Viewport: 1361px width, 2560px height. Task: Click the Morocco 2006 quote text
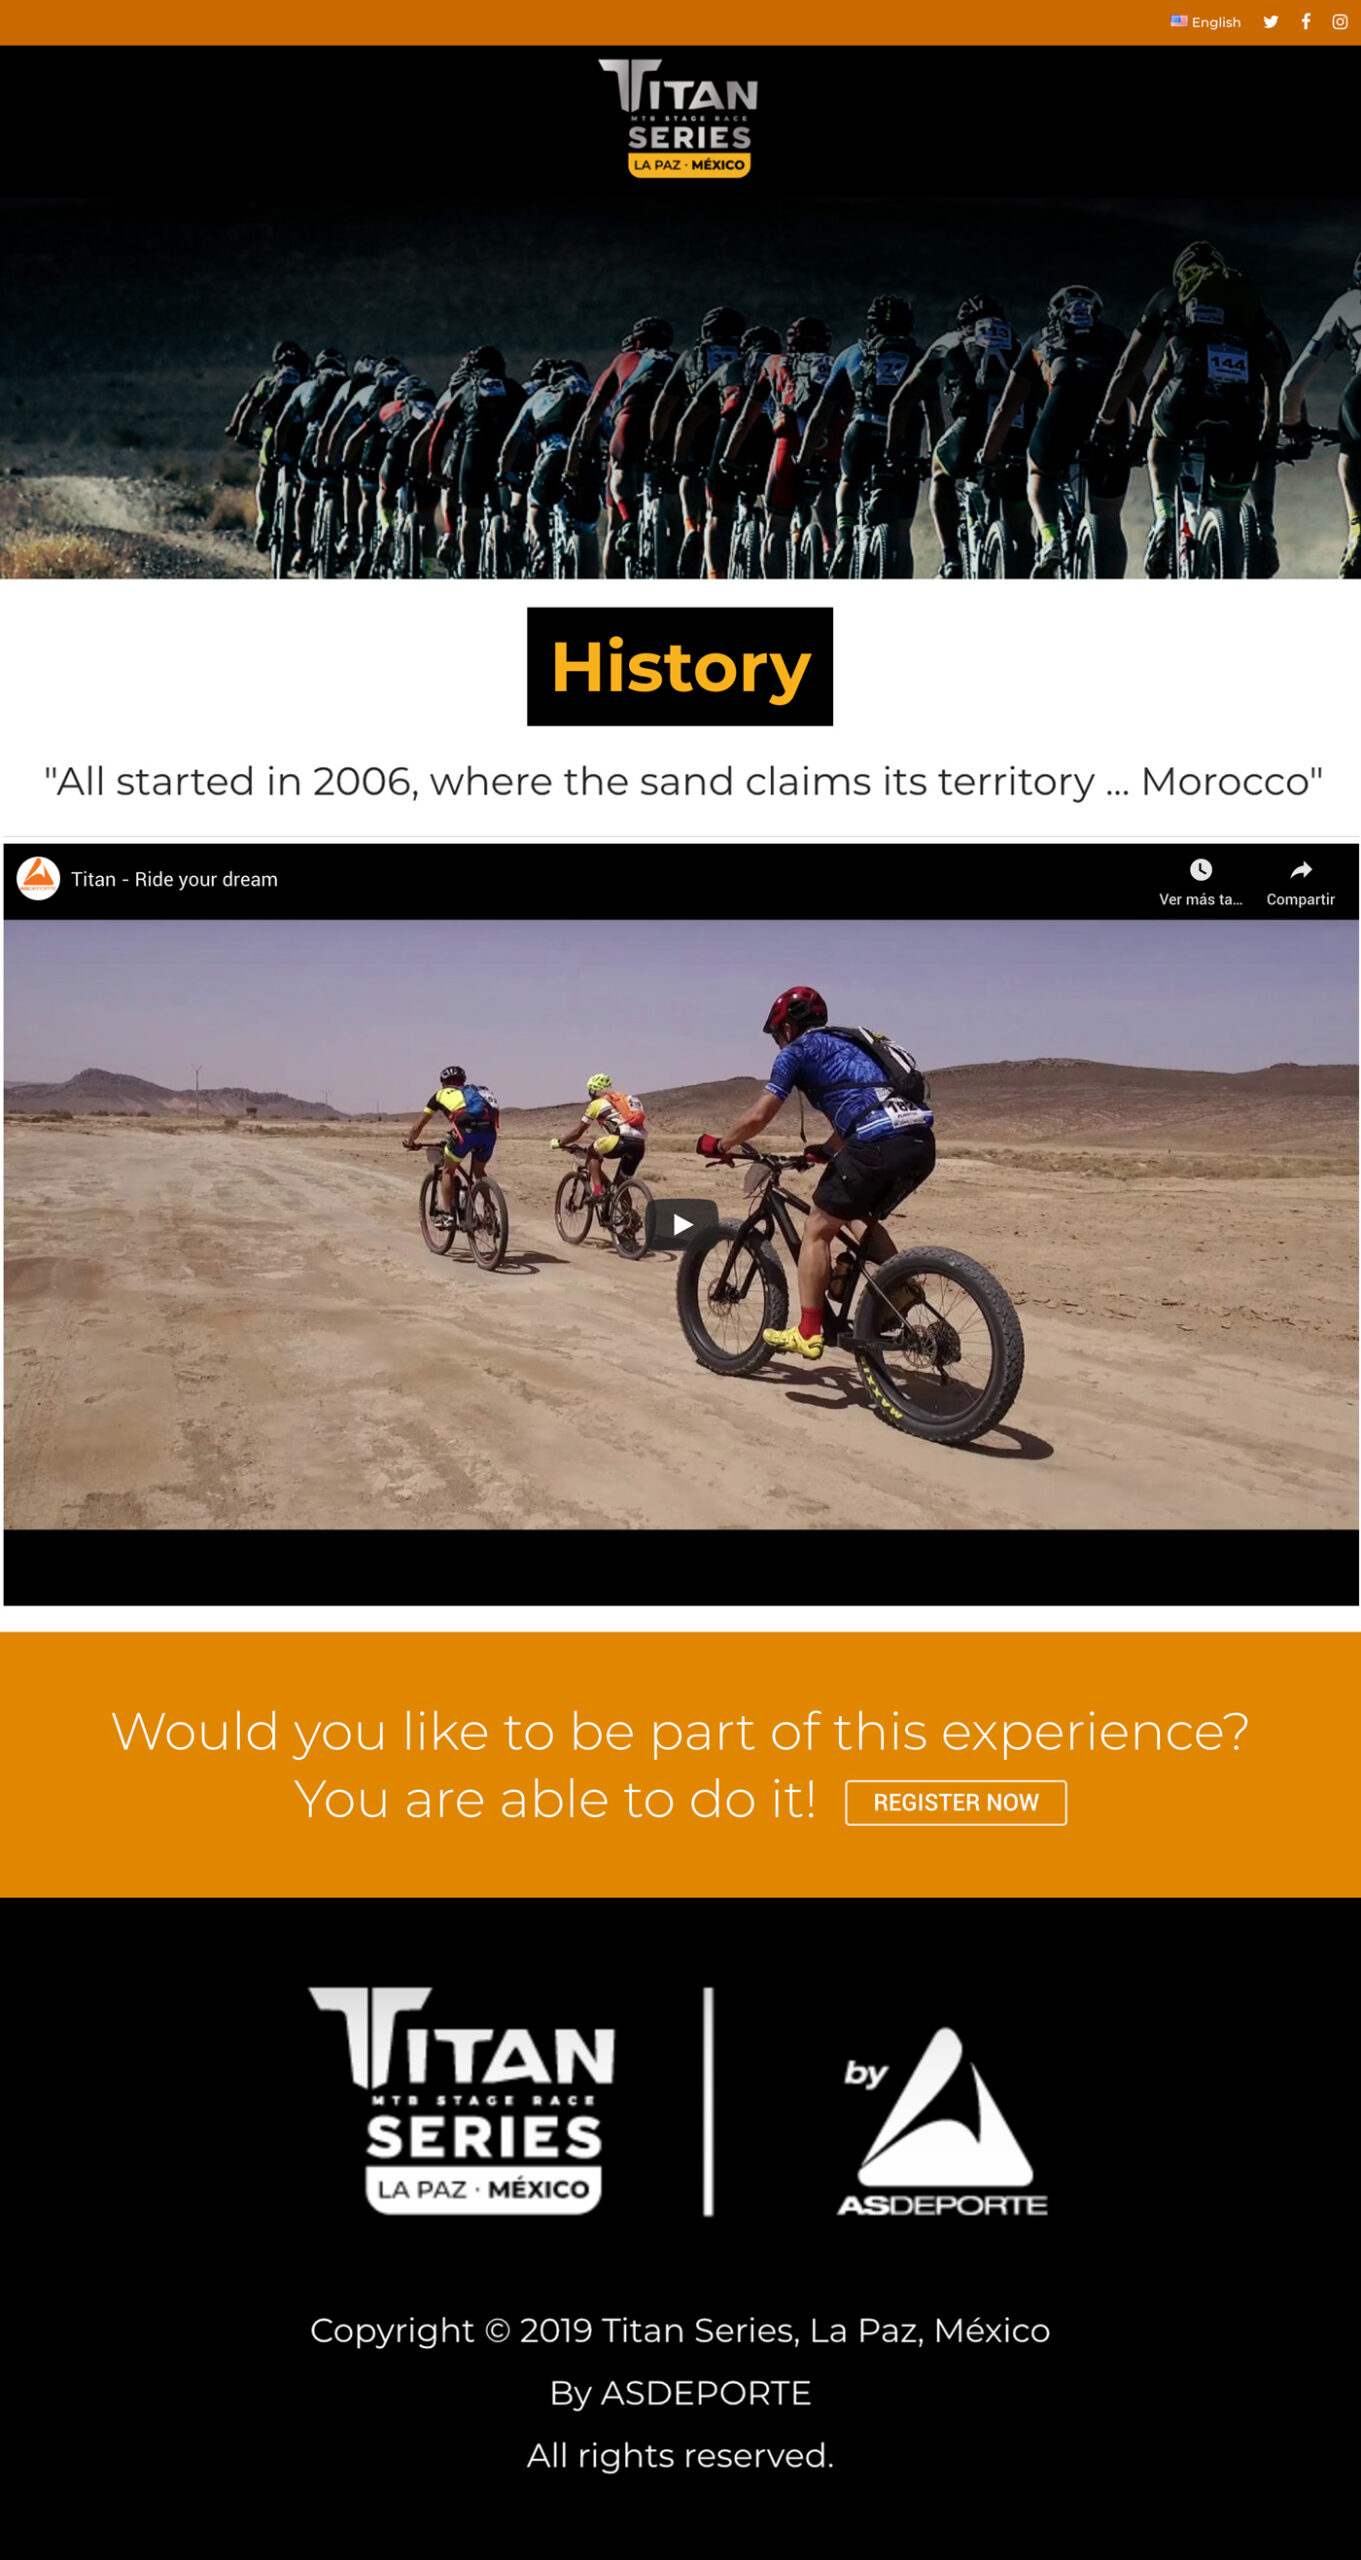(x=683, y=782)
